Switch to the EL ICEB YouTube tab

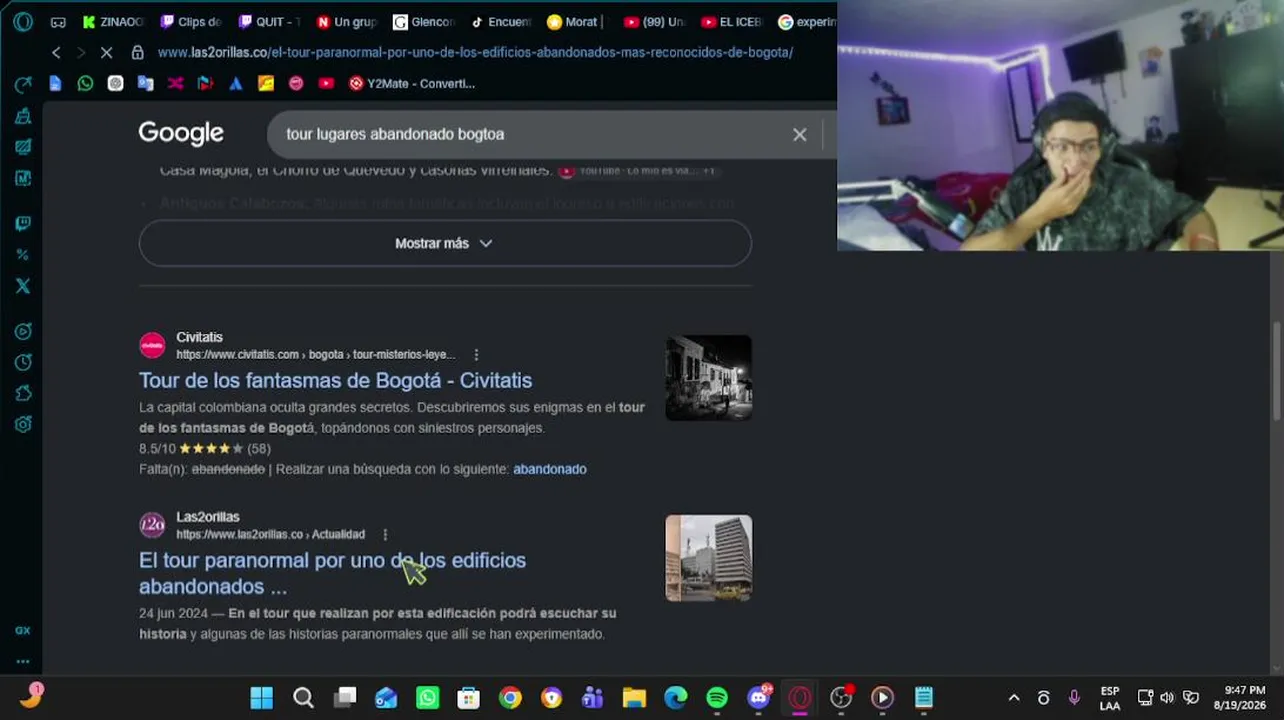tap(731, 21)
